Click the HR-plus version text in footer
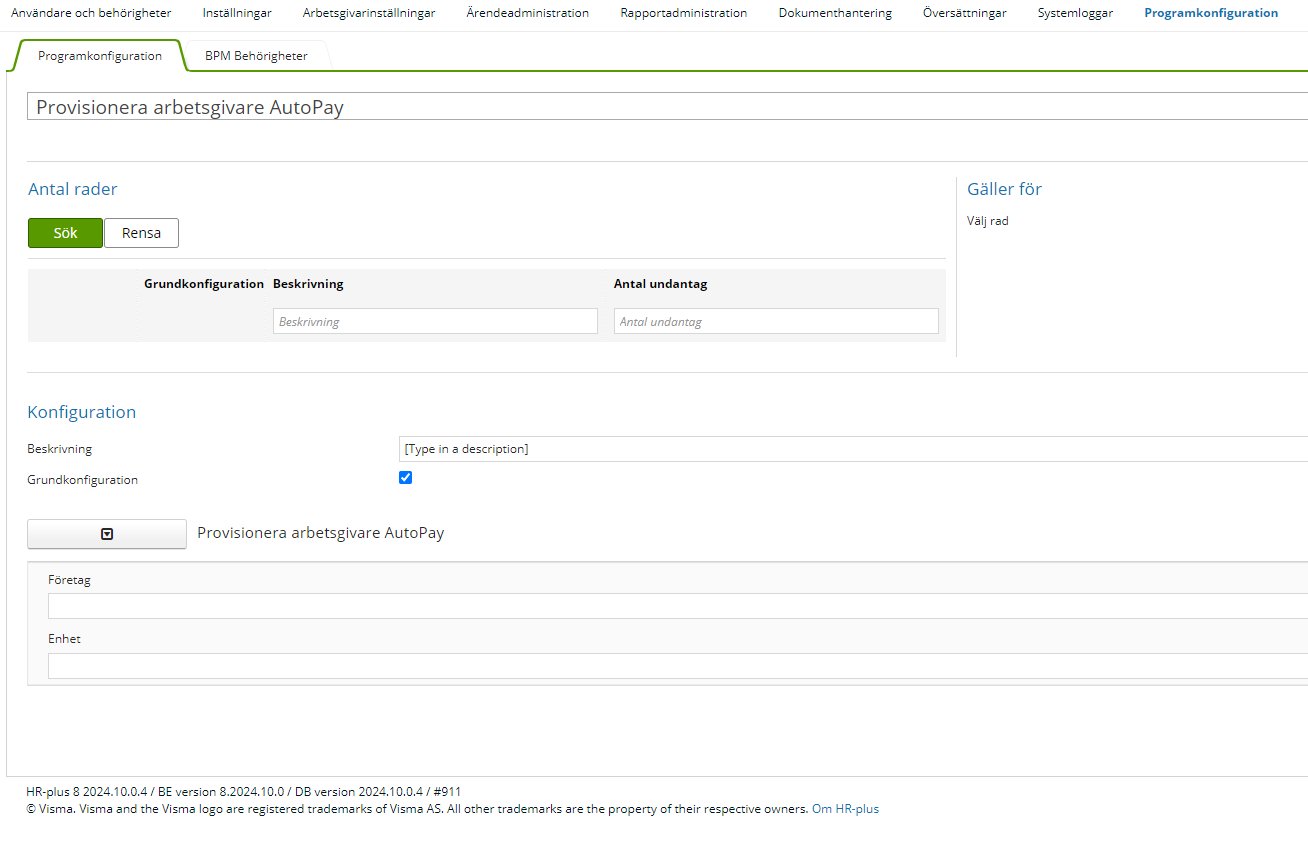The height and width of the screenshot is (868, 1308). pyautogui.click(x=244, y=791)
